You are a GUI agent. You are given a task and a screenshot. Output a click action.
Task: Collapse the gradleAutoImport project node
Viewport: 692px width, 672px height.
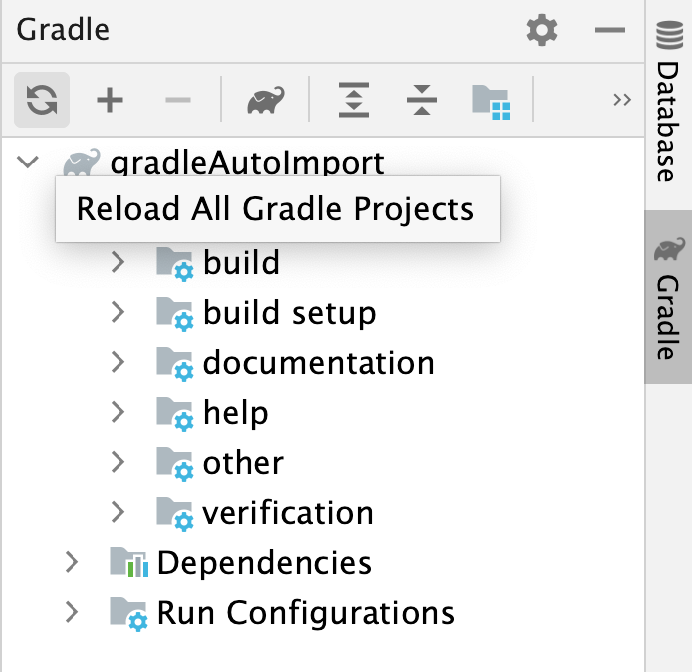pos(29,162)
